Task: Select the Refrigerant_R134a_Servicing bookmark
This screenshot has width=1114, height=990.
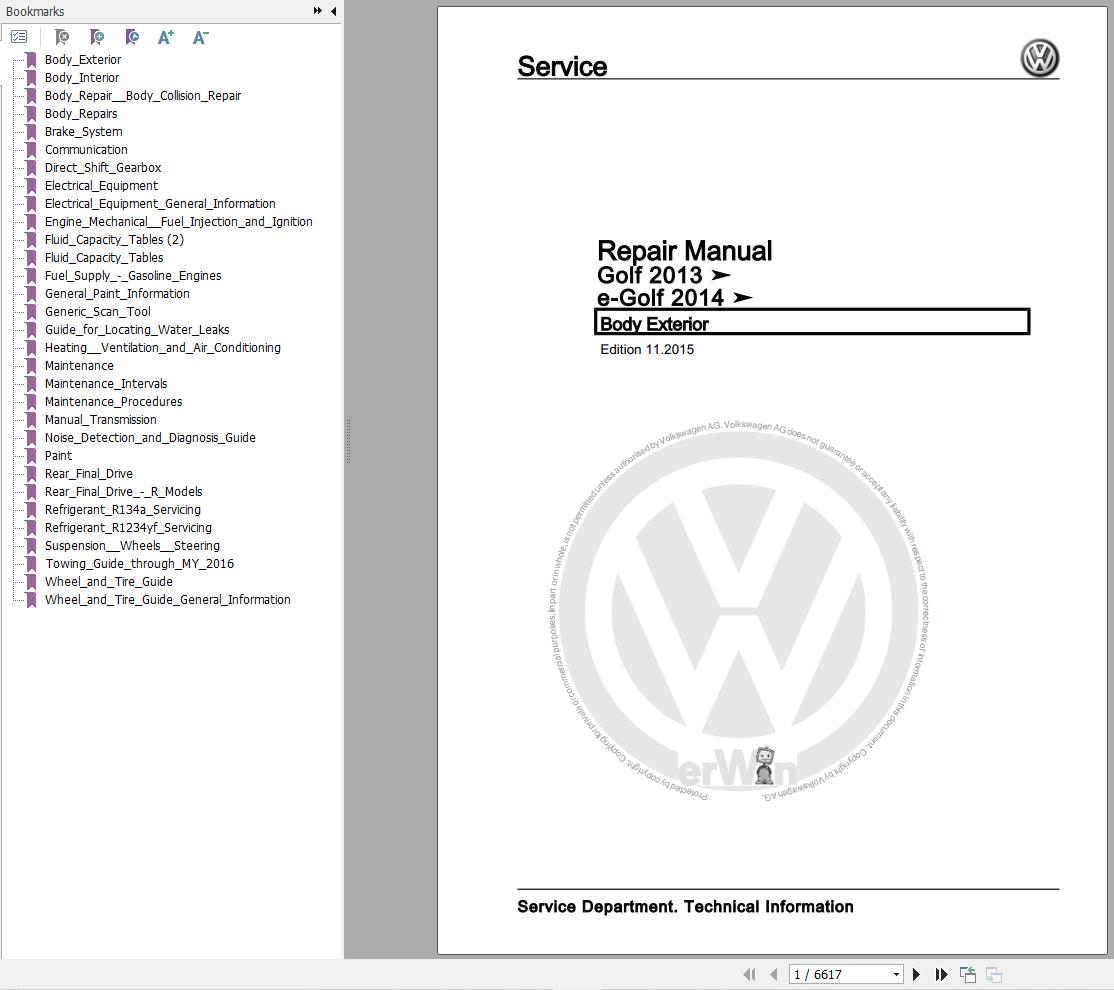Action: coord(122,510)
